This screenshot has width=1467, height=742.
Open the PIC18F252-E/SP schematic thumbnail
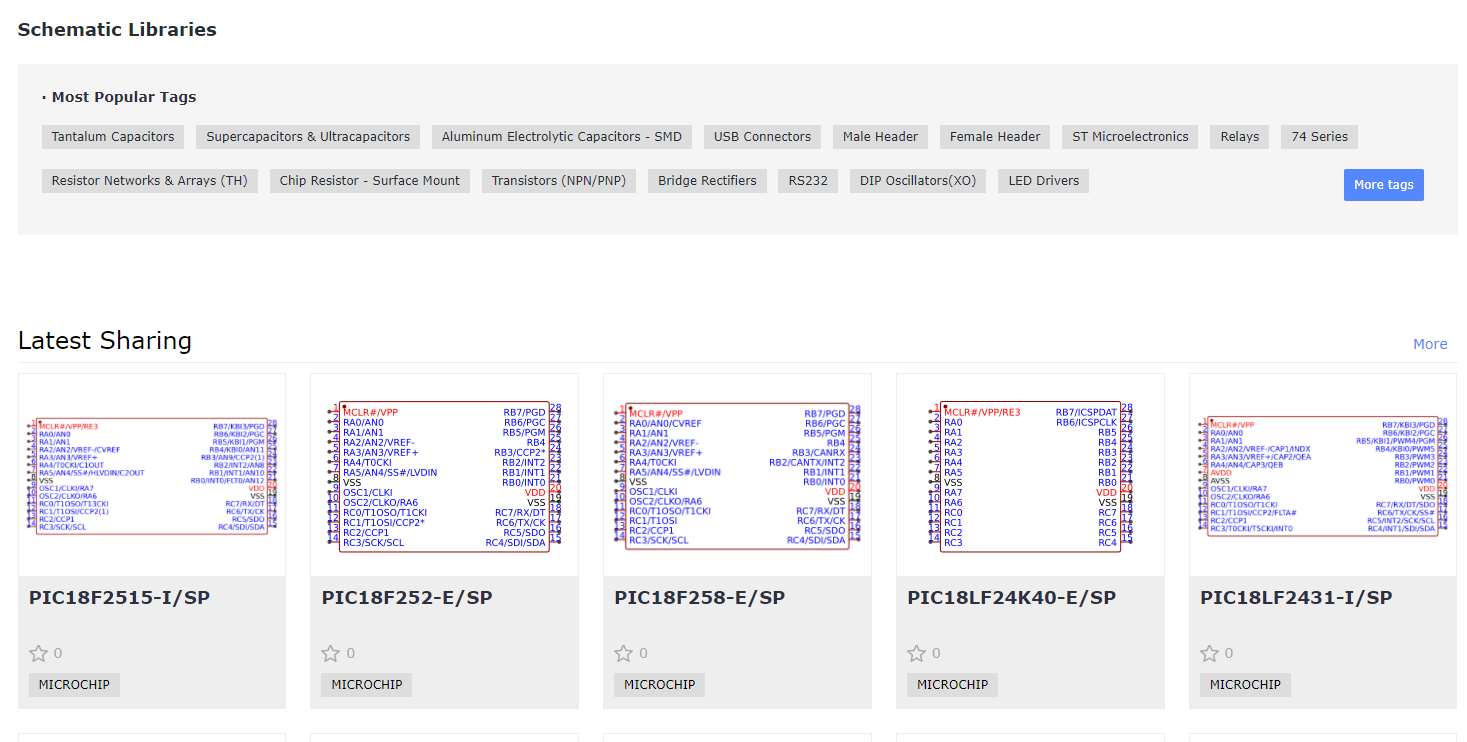[444, 475]
